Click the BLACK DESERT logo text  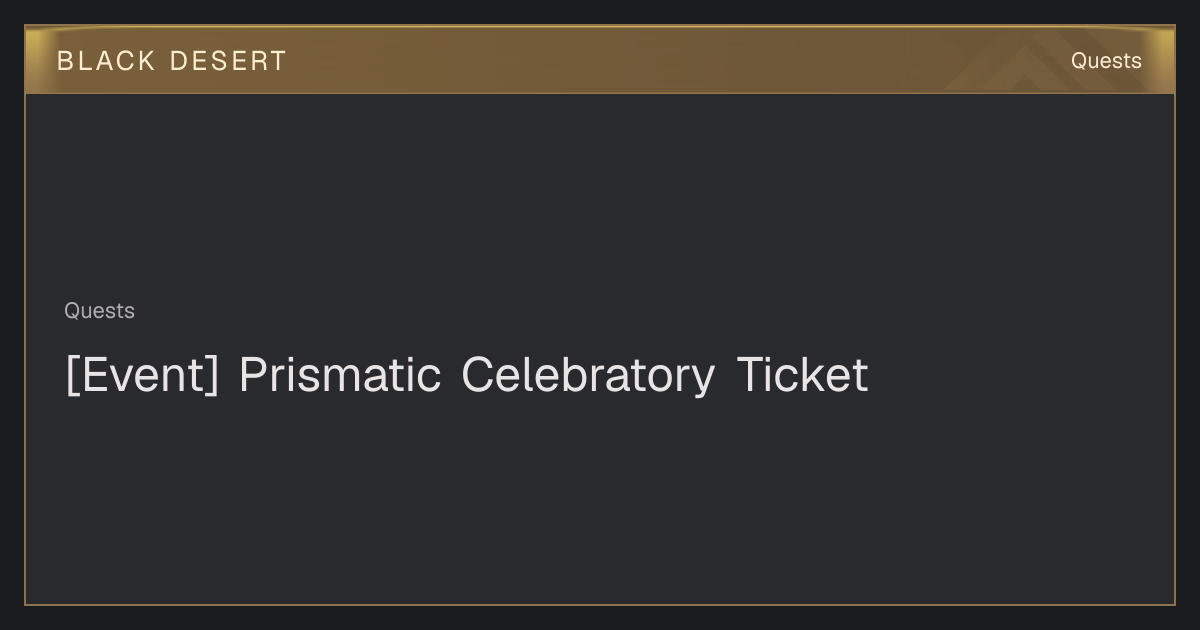pos(172,61)
